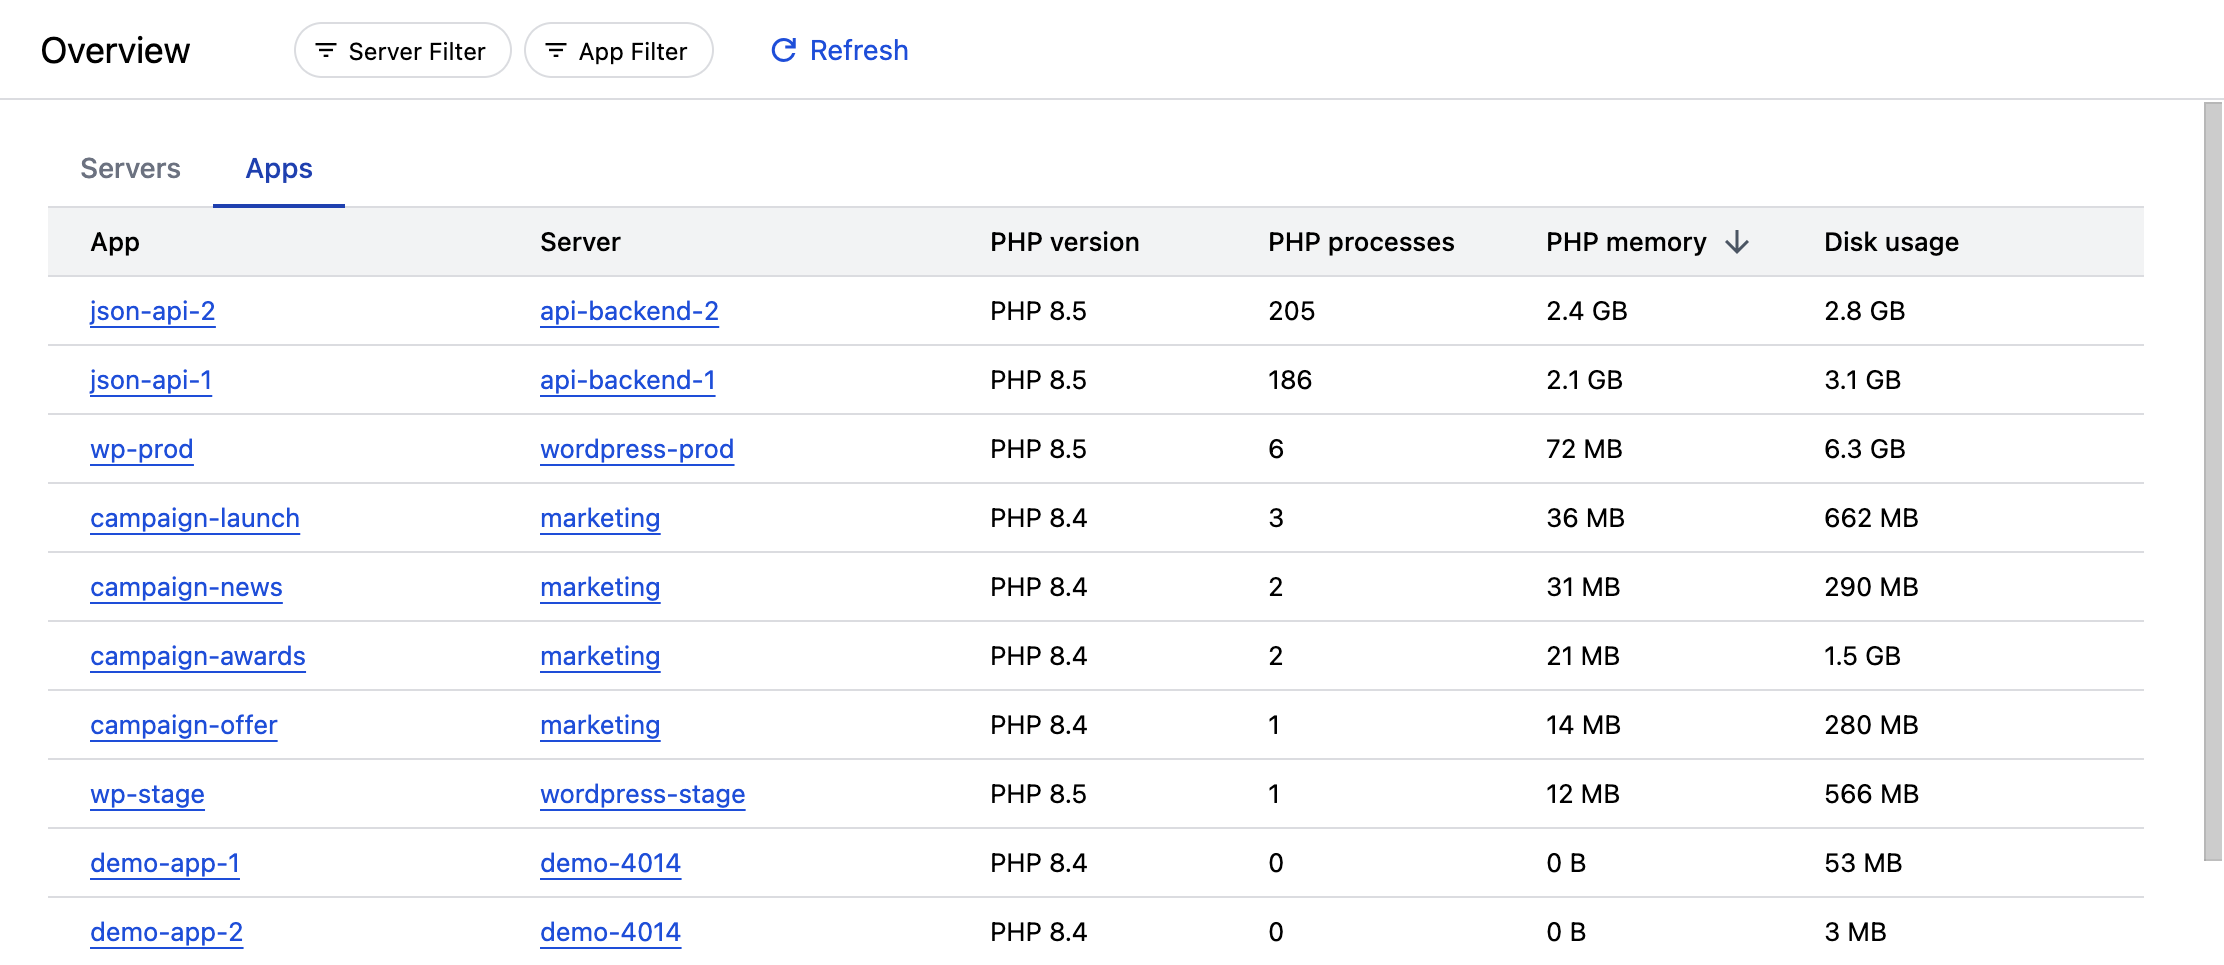2224x965 pixels.
Task: Open the campaign-launch app
Action: (194, 518)
